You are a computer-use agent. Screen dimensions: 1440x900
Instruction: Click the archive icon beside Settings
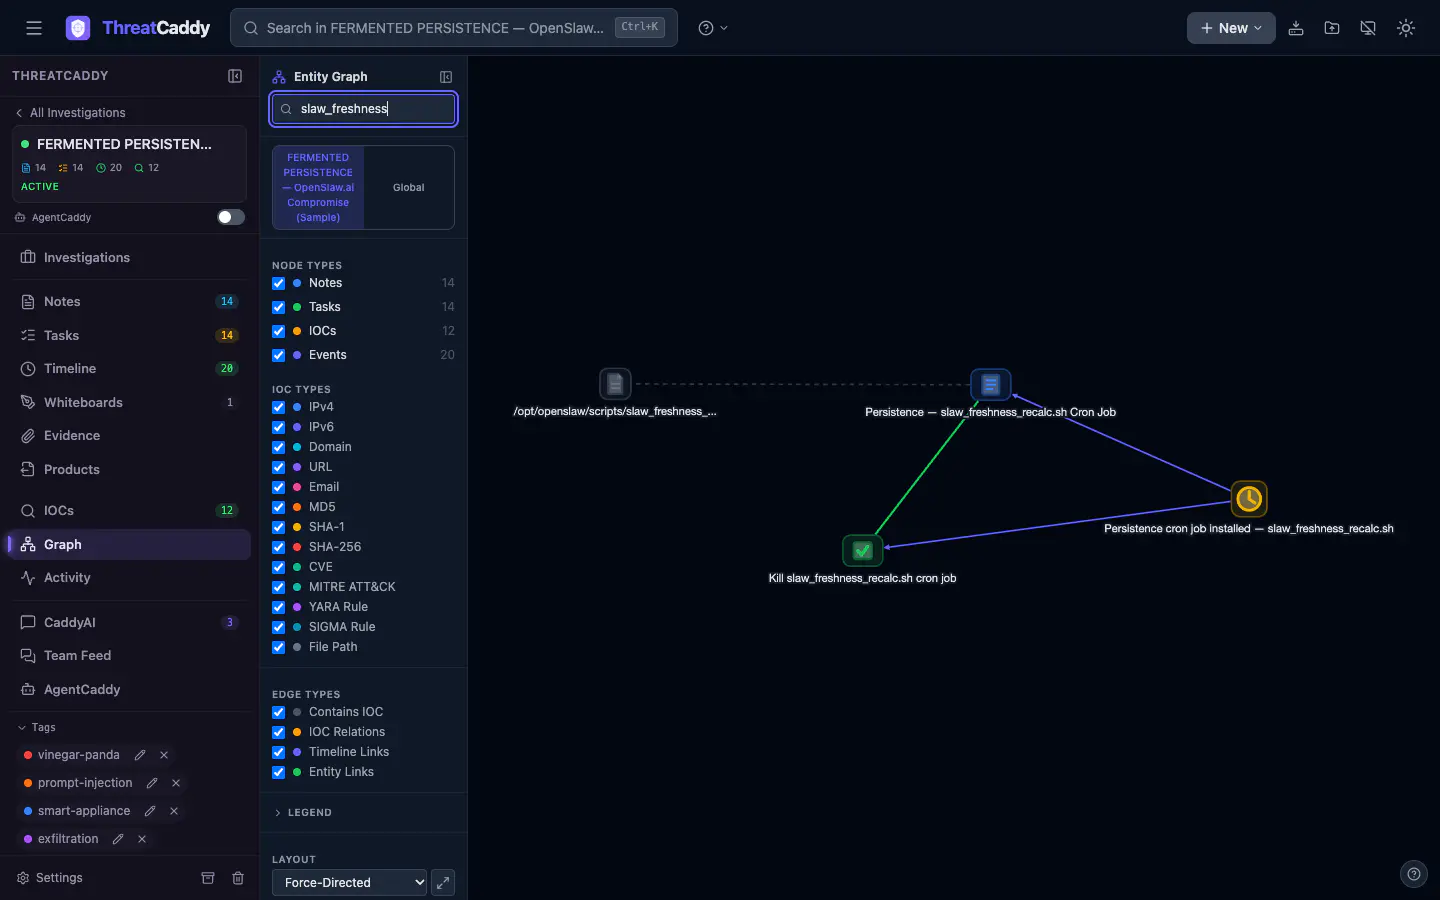208,878
